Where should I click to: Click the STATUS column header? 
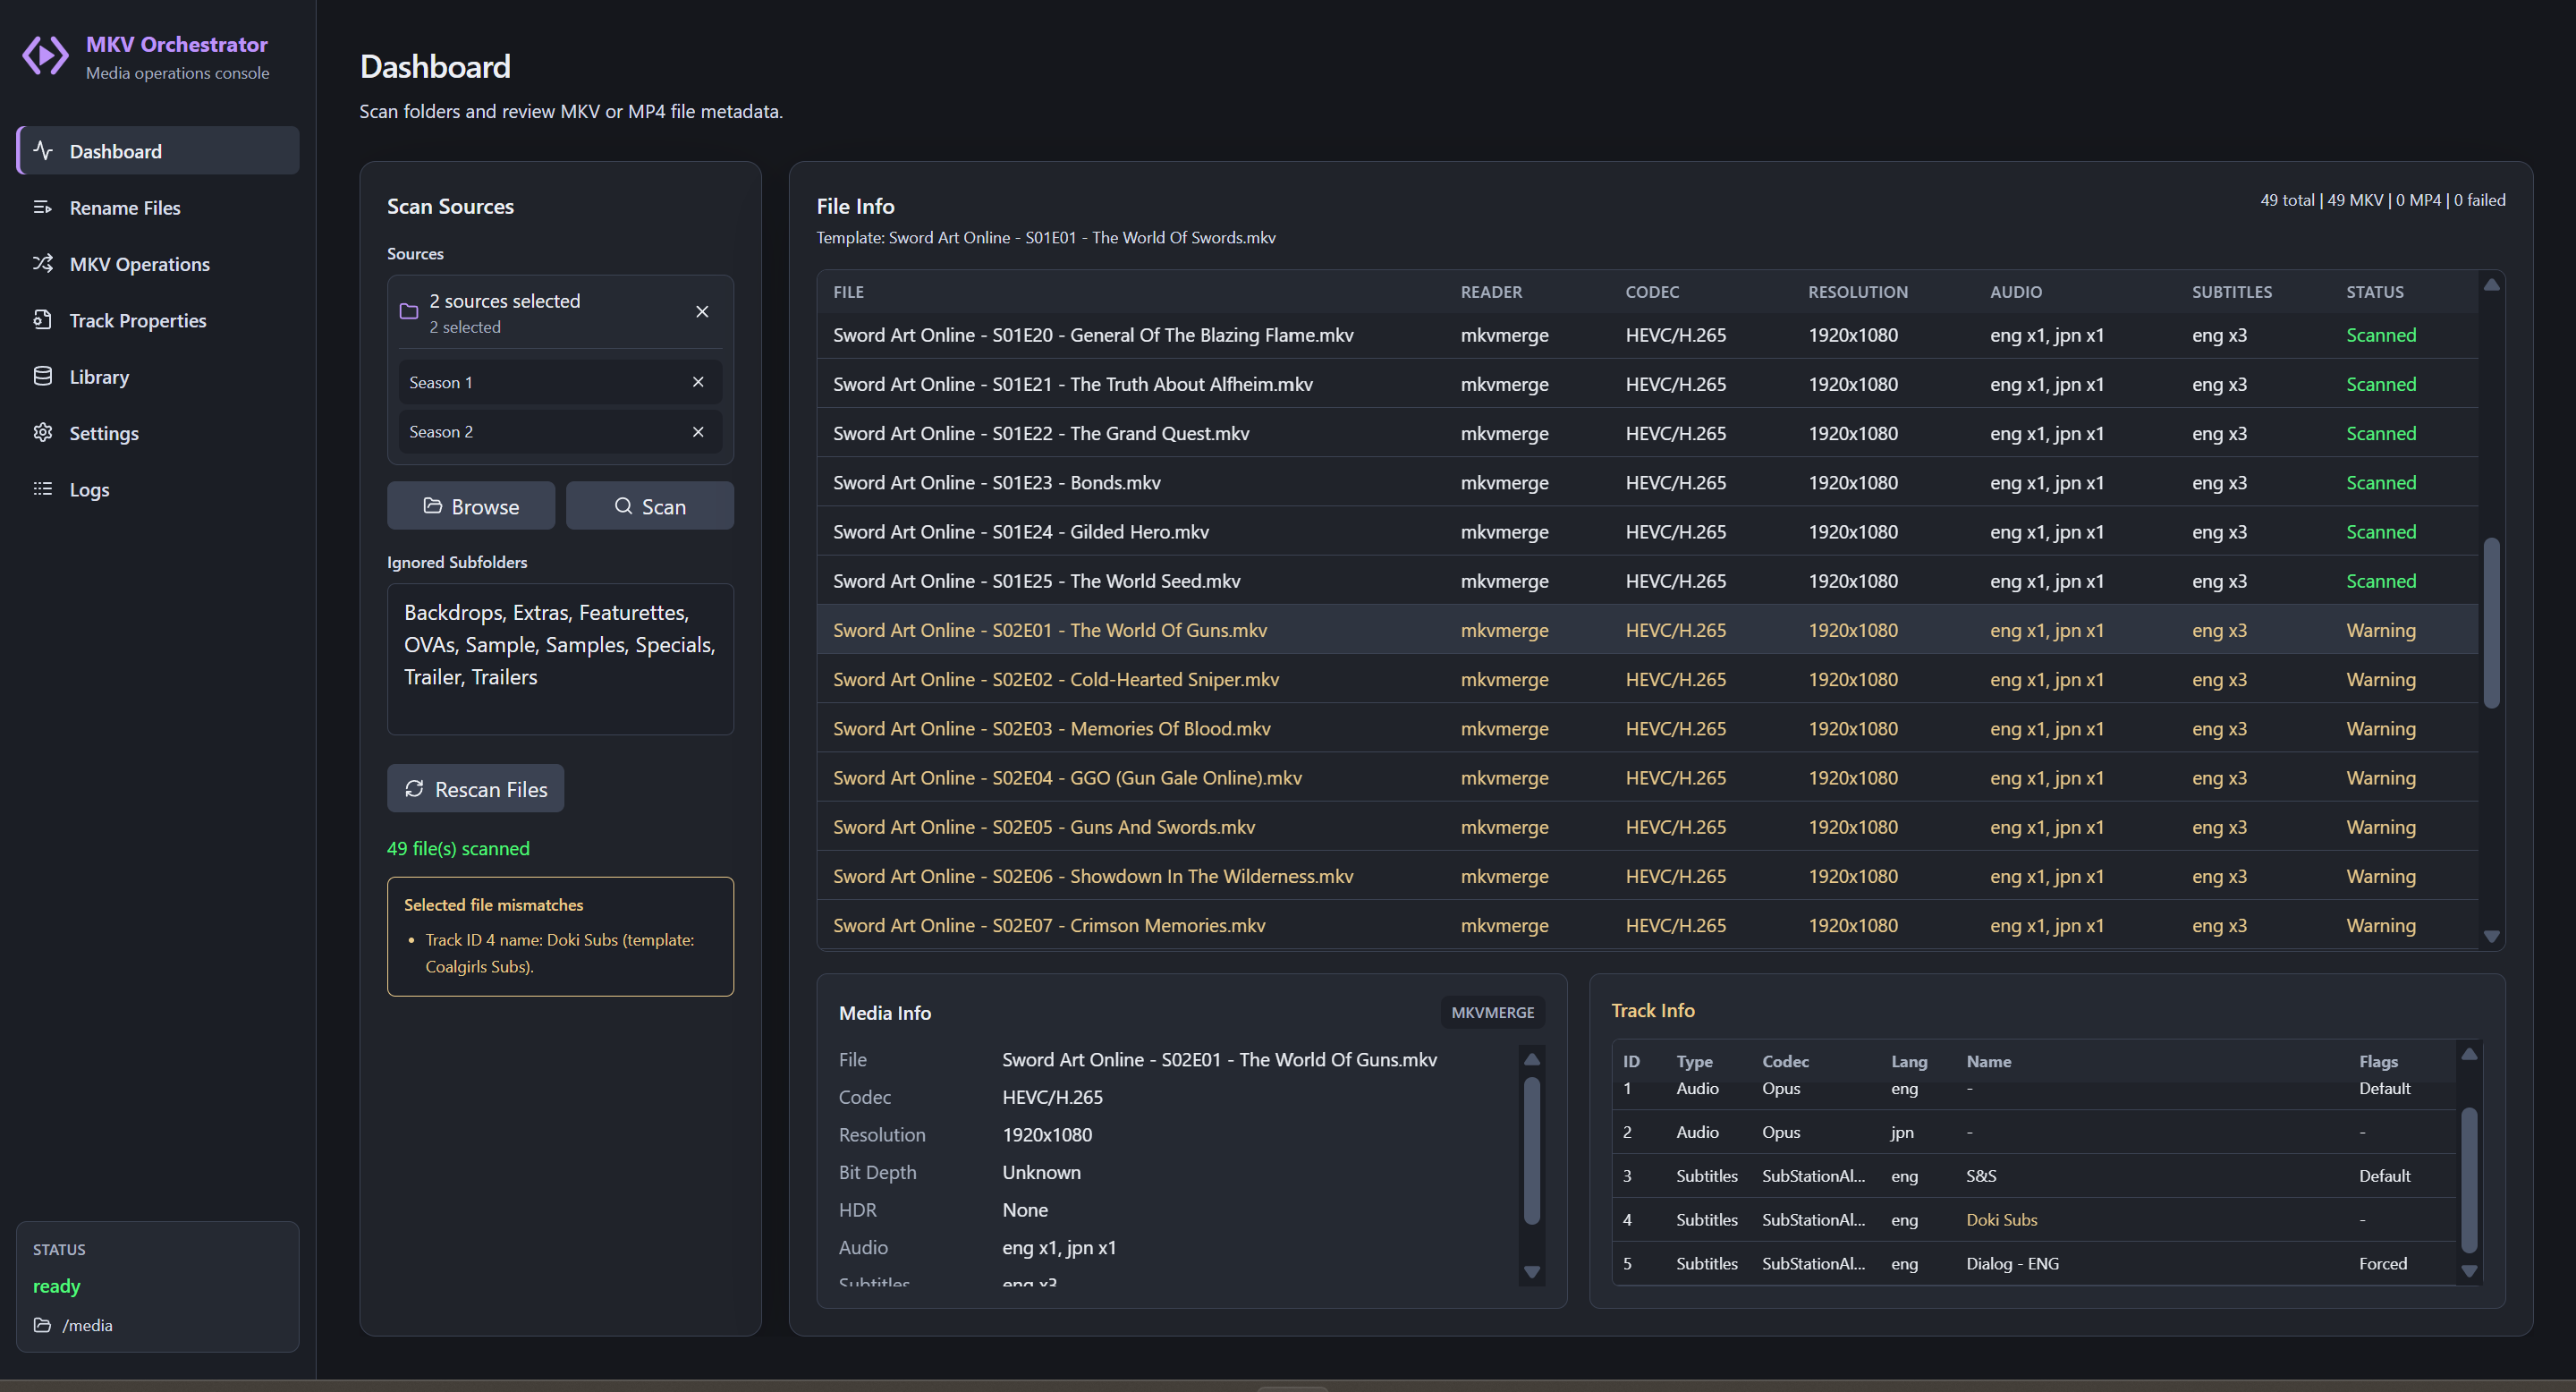[2375, 292]
